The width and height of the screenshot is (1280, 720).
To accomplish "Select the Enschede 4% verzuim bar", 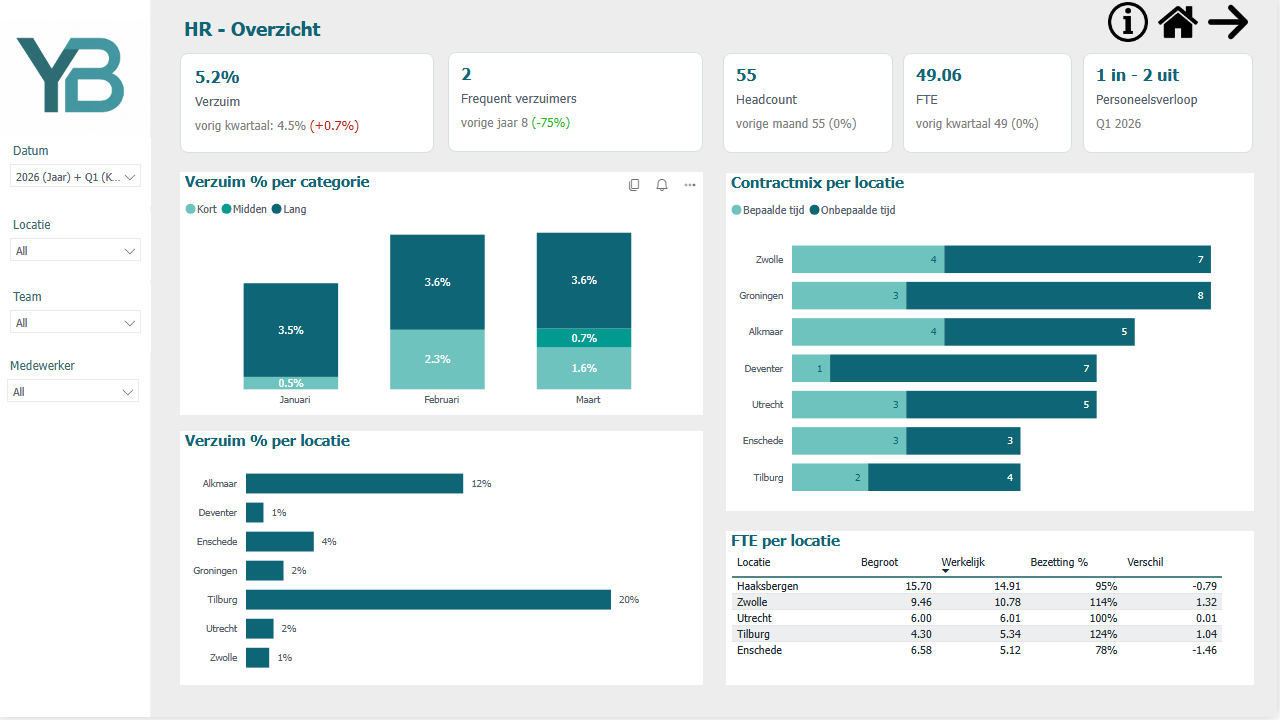I will click(280, 541).
